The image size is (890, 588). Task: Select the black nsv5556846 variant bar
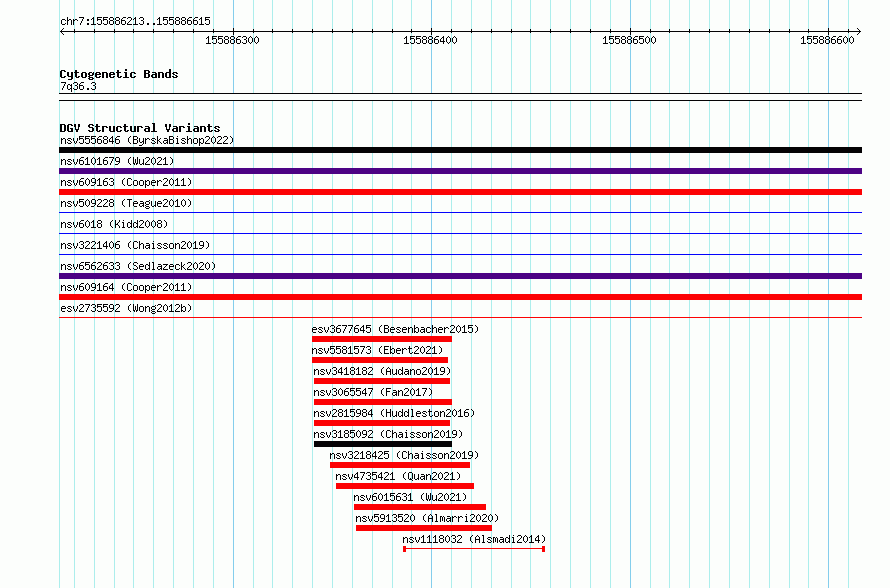pyautogui.click(x=460, y=150)
